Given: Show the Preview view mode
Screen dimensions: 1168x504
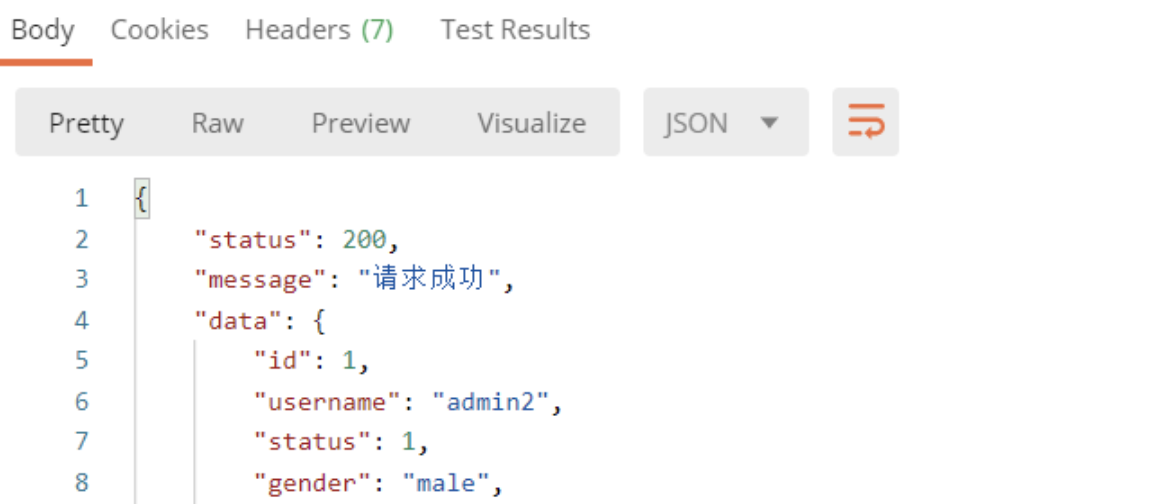Looking at the screenshot, I should [x=360, y=123].
